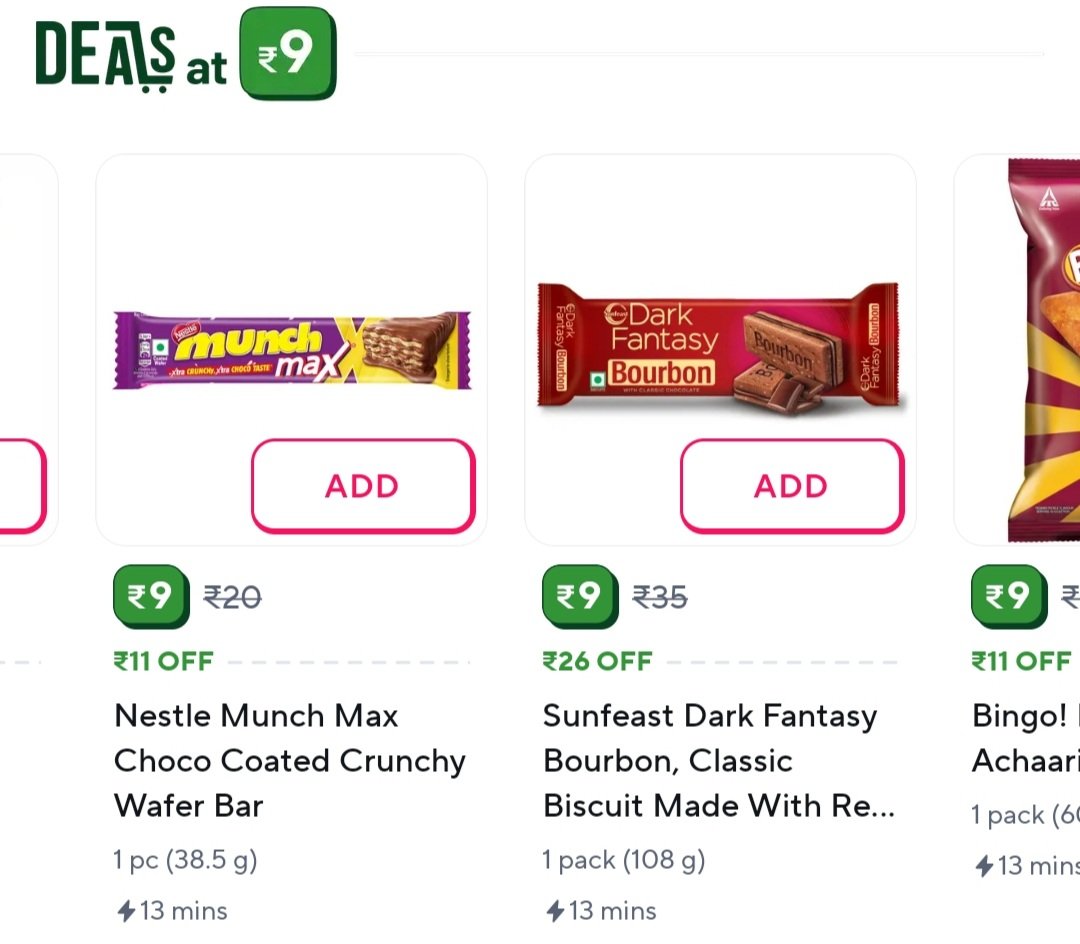The image size is (1080, 944).
Task: Click the struck-through ₹35 original price
Action: 660,598
